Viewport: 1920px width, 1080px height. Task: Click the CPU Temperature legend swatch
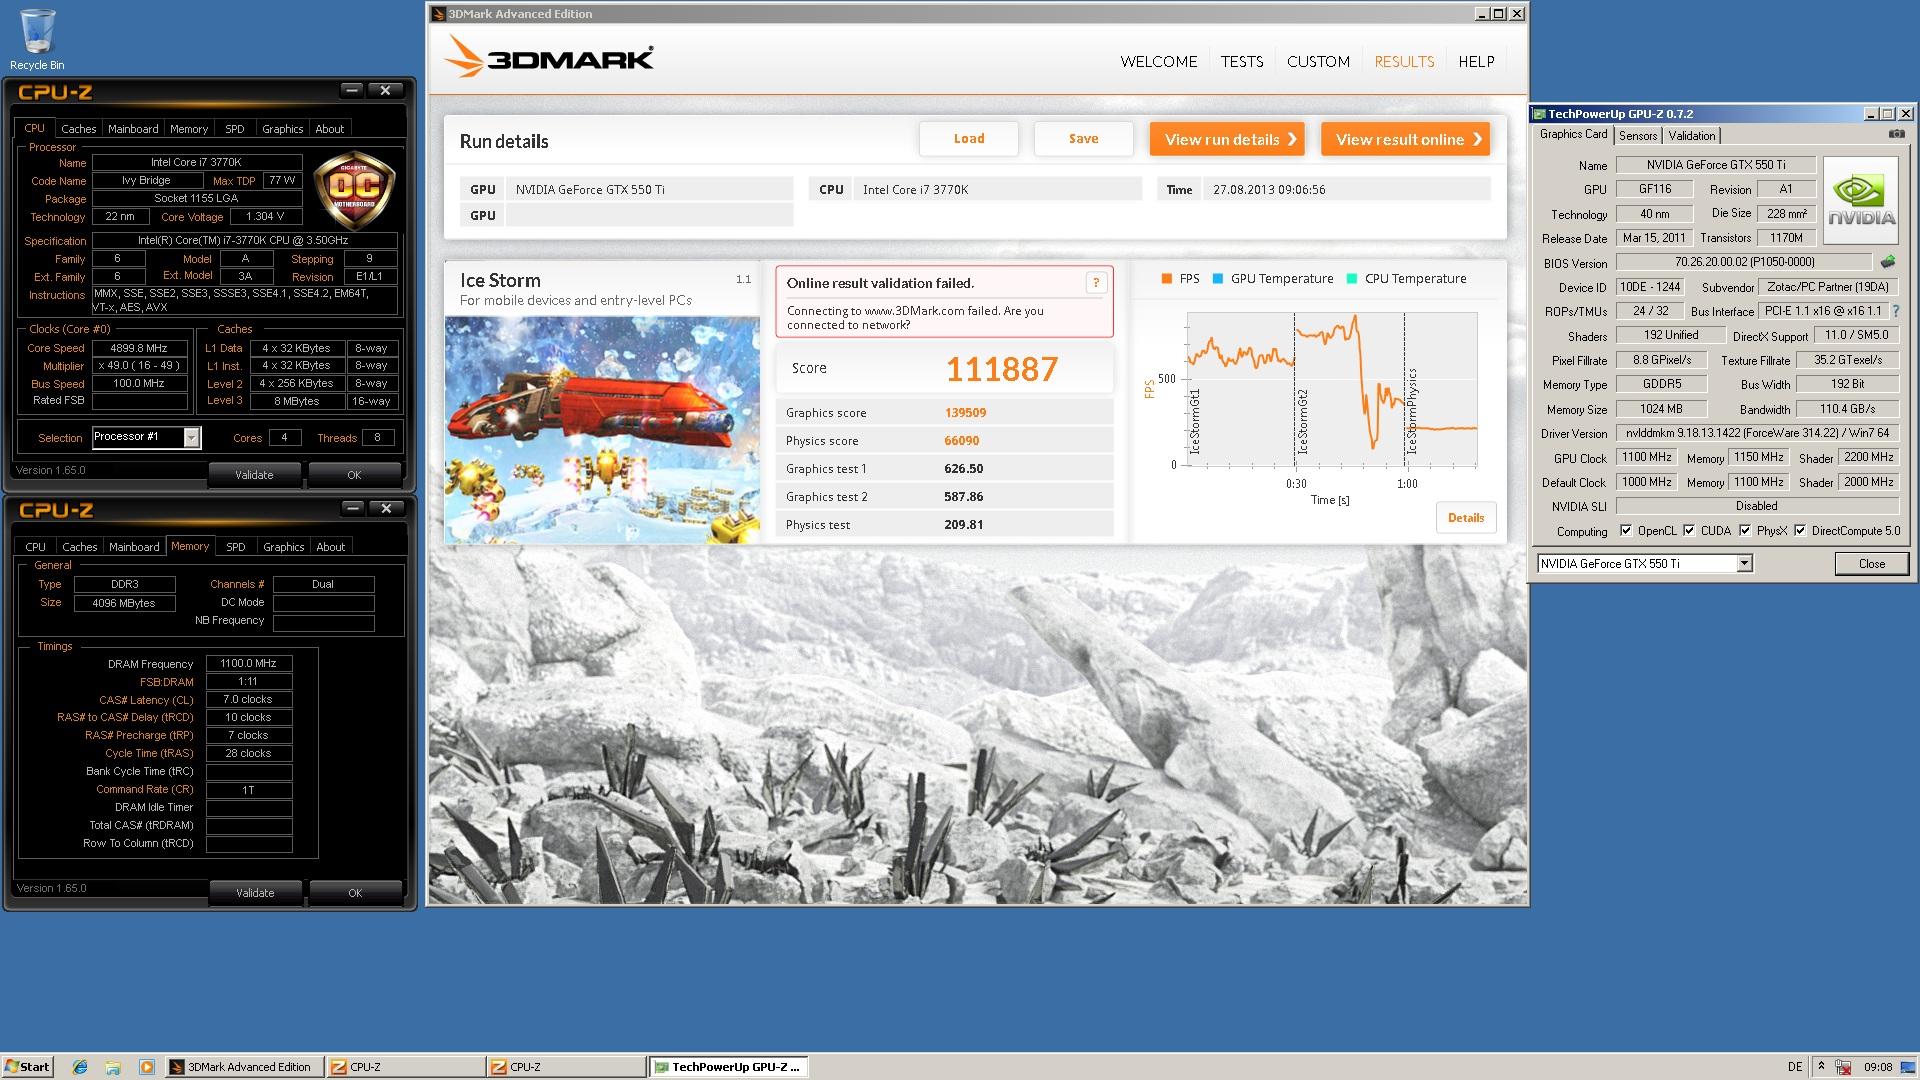point(1352,279)
